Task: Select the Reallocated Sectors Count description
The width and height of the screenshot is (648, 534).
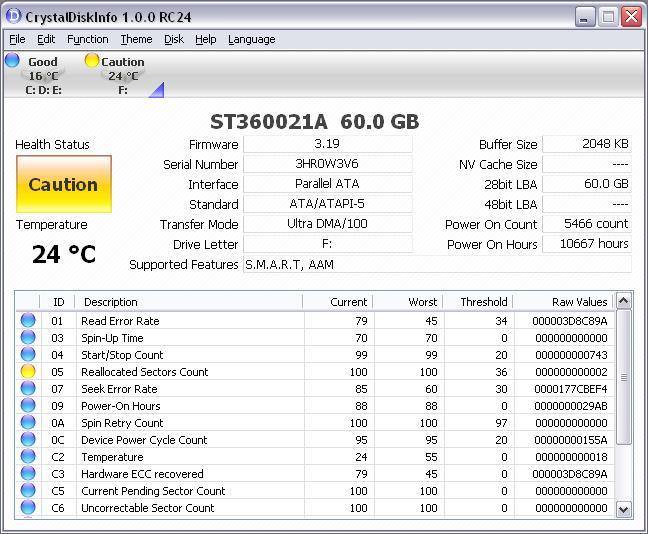Action: 145,372
